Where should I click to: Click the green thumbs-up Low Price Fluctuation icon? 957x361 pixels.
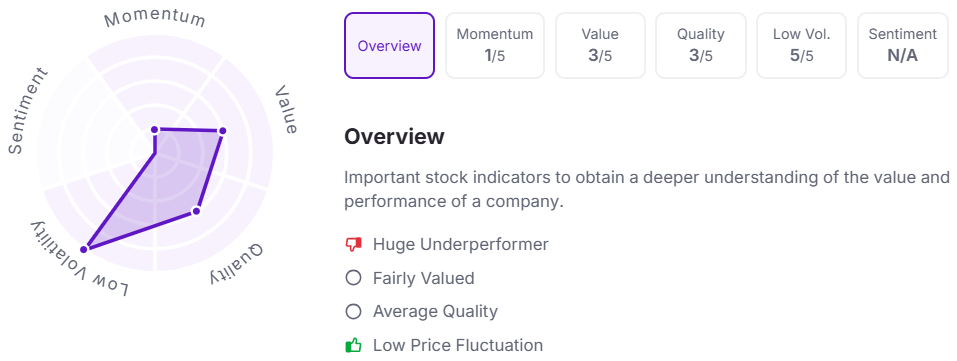point(353,346)
